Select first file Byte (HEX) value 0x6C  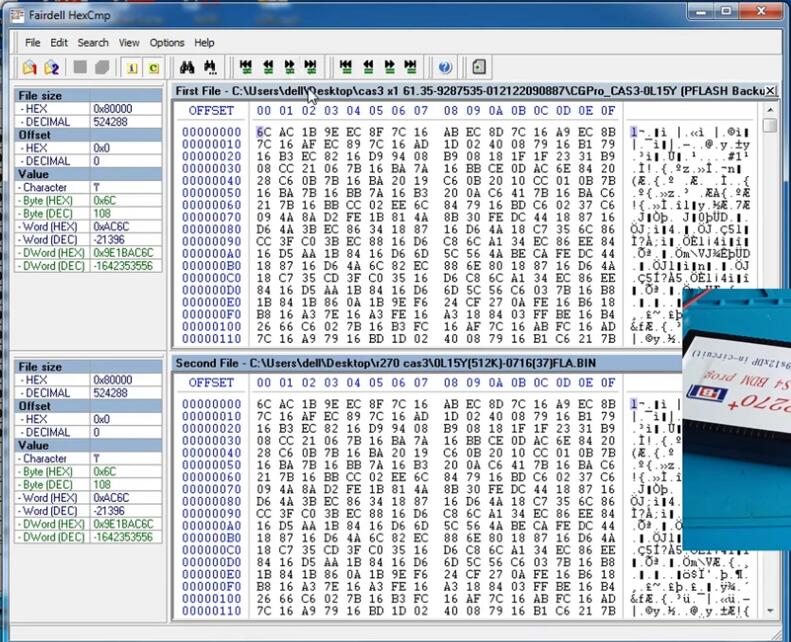[x=104, y=201]
